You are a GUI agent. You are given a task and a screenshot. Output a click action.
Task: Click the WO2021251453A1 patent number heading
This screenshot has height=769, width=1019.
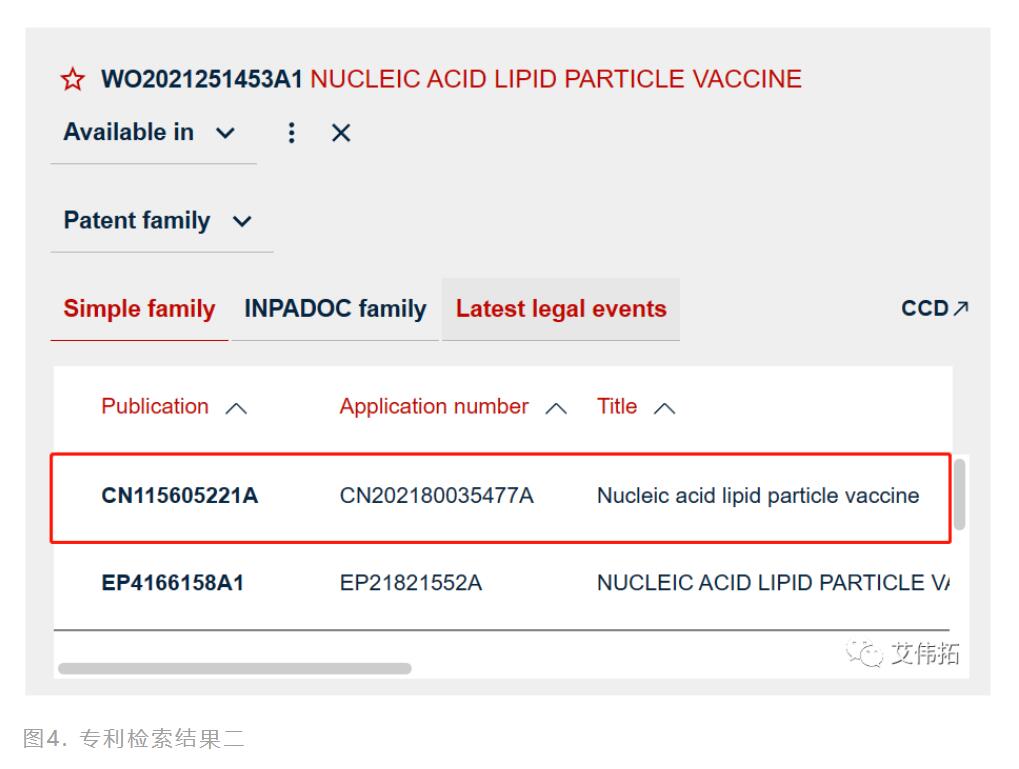202,80
